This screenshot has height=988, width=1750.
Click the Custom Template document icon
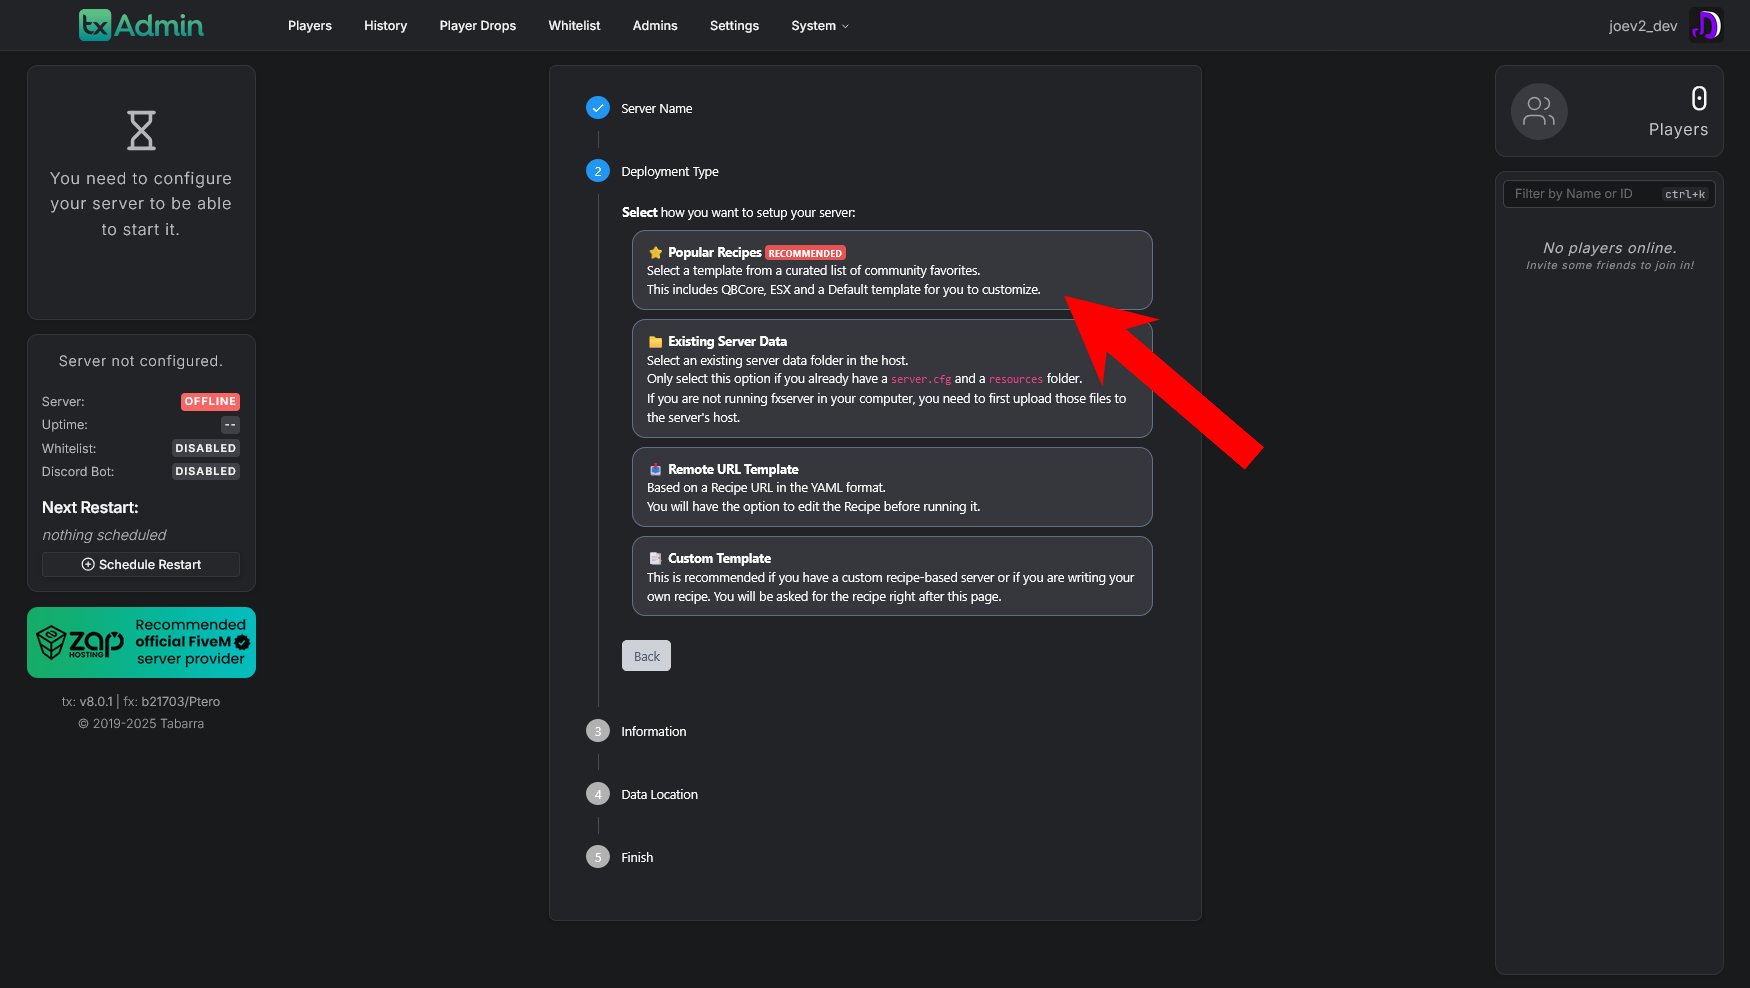click(x=655, y=559)
